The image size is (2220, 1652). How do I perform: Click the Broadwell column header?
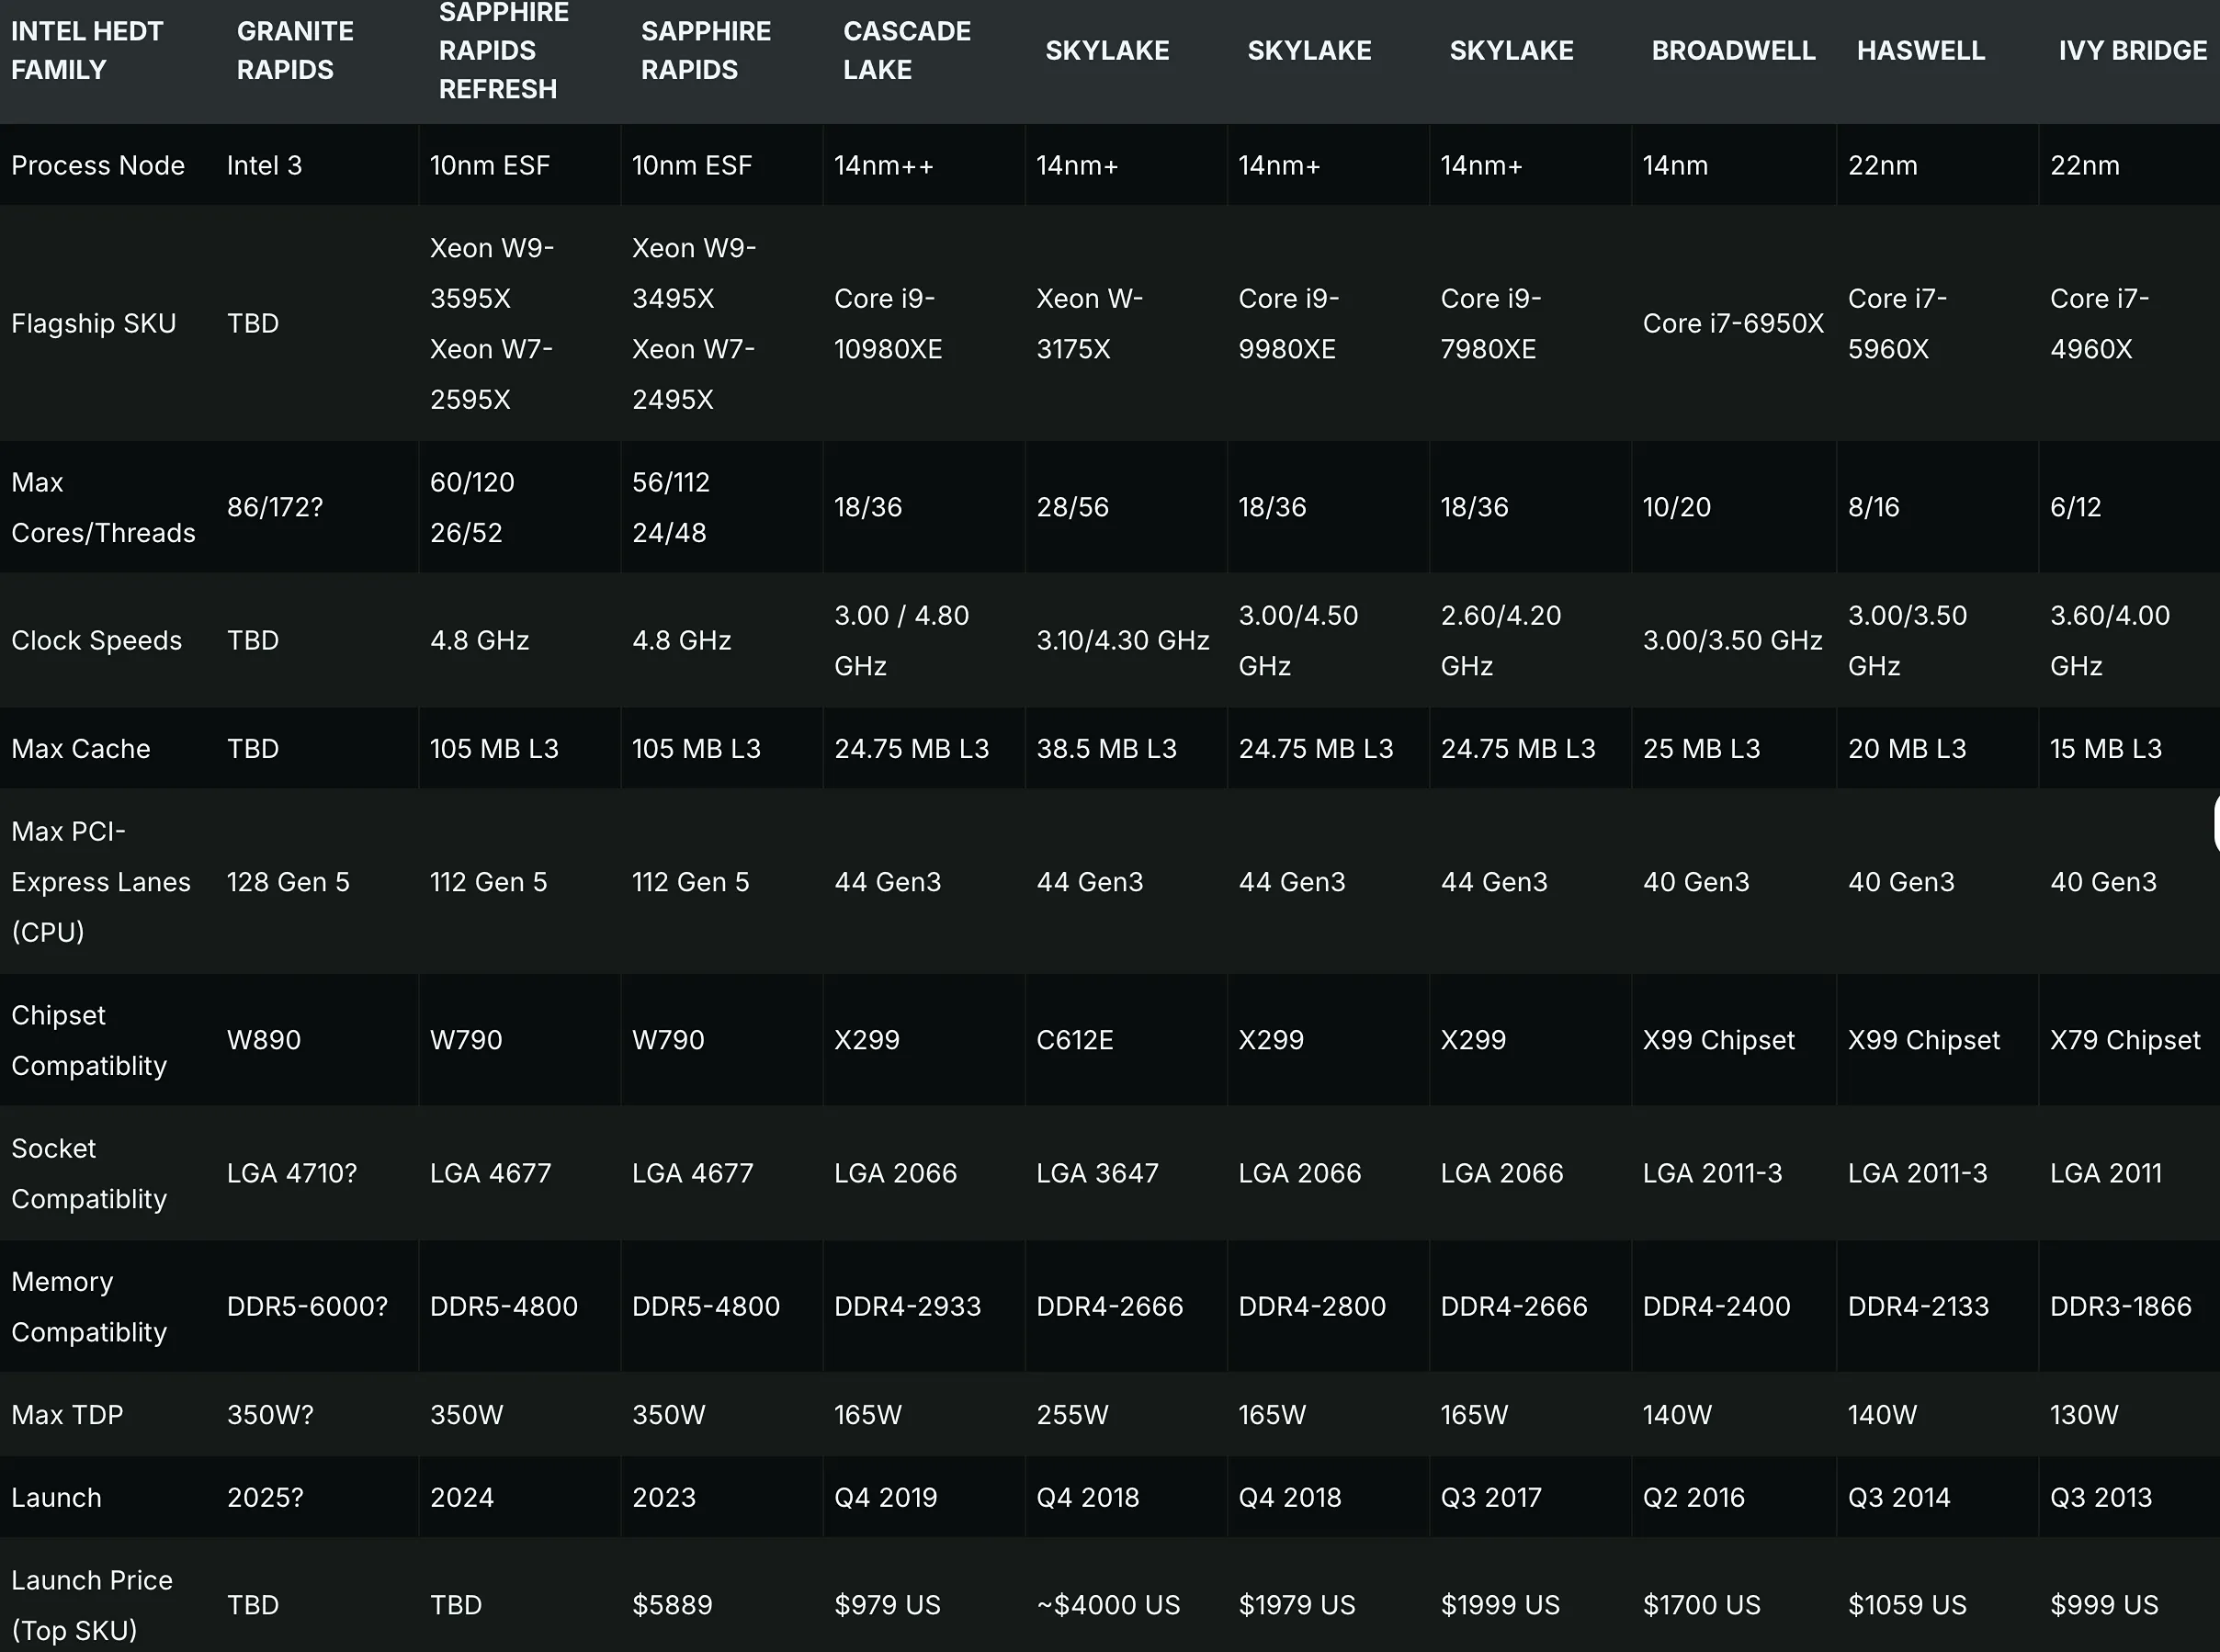[1732, 50]
